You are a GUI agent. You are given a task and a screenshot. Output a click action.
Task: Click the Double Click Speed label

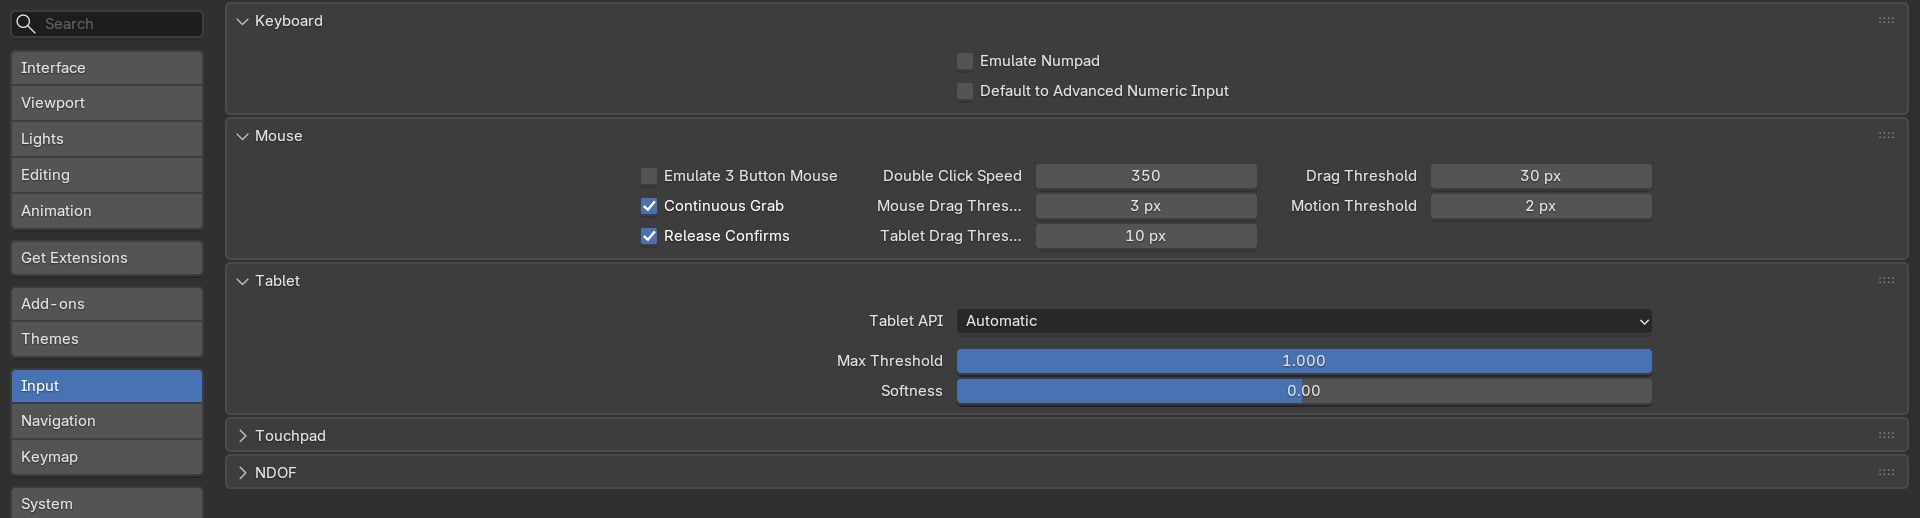click(x=952, y=176)
